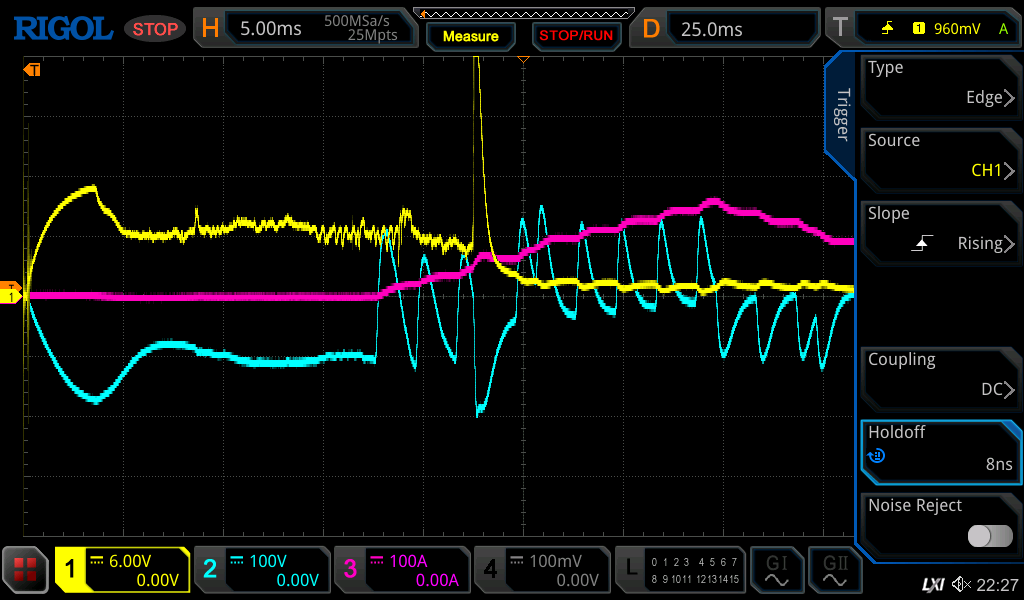This screenshot has width=1024, height=600.
Task: Toggle the Noise Reject switch
Action: point(989,536)
